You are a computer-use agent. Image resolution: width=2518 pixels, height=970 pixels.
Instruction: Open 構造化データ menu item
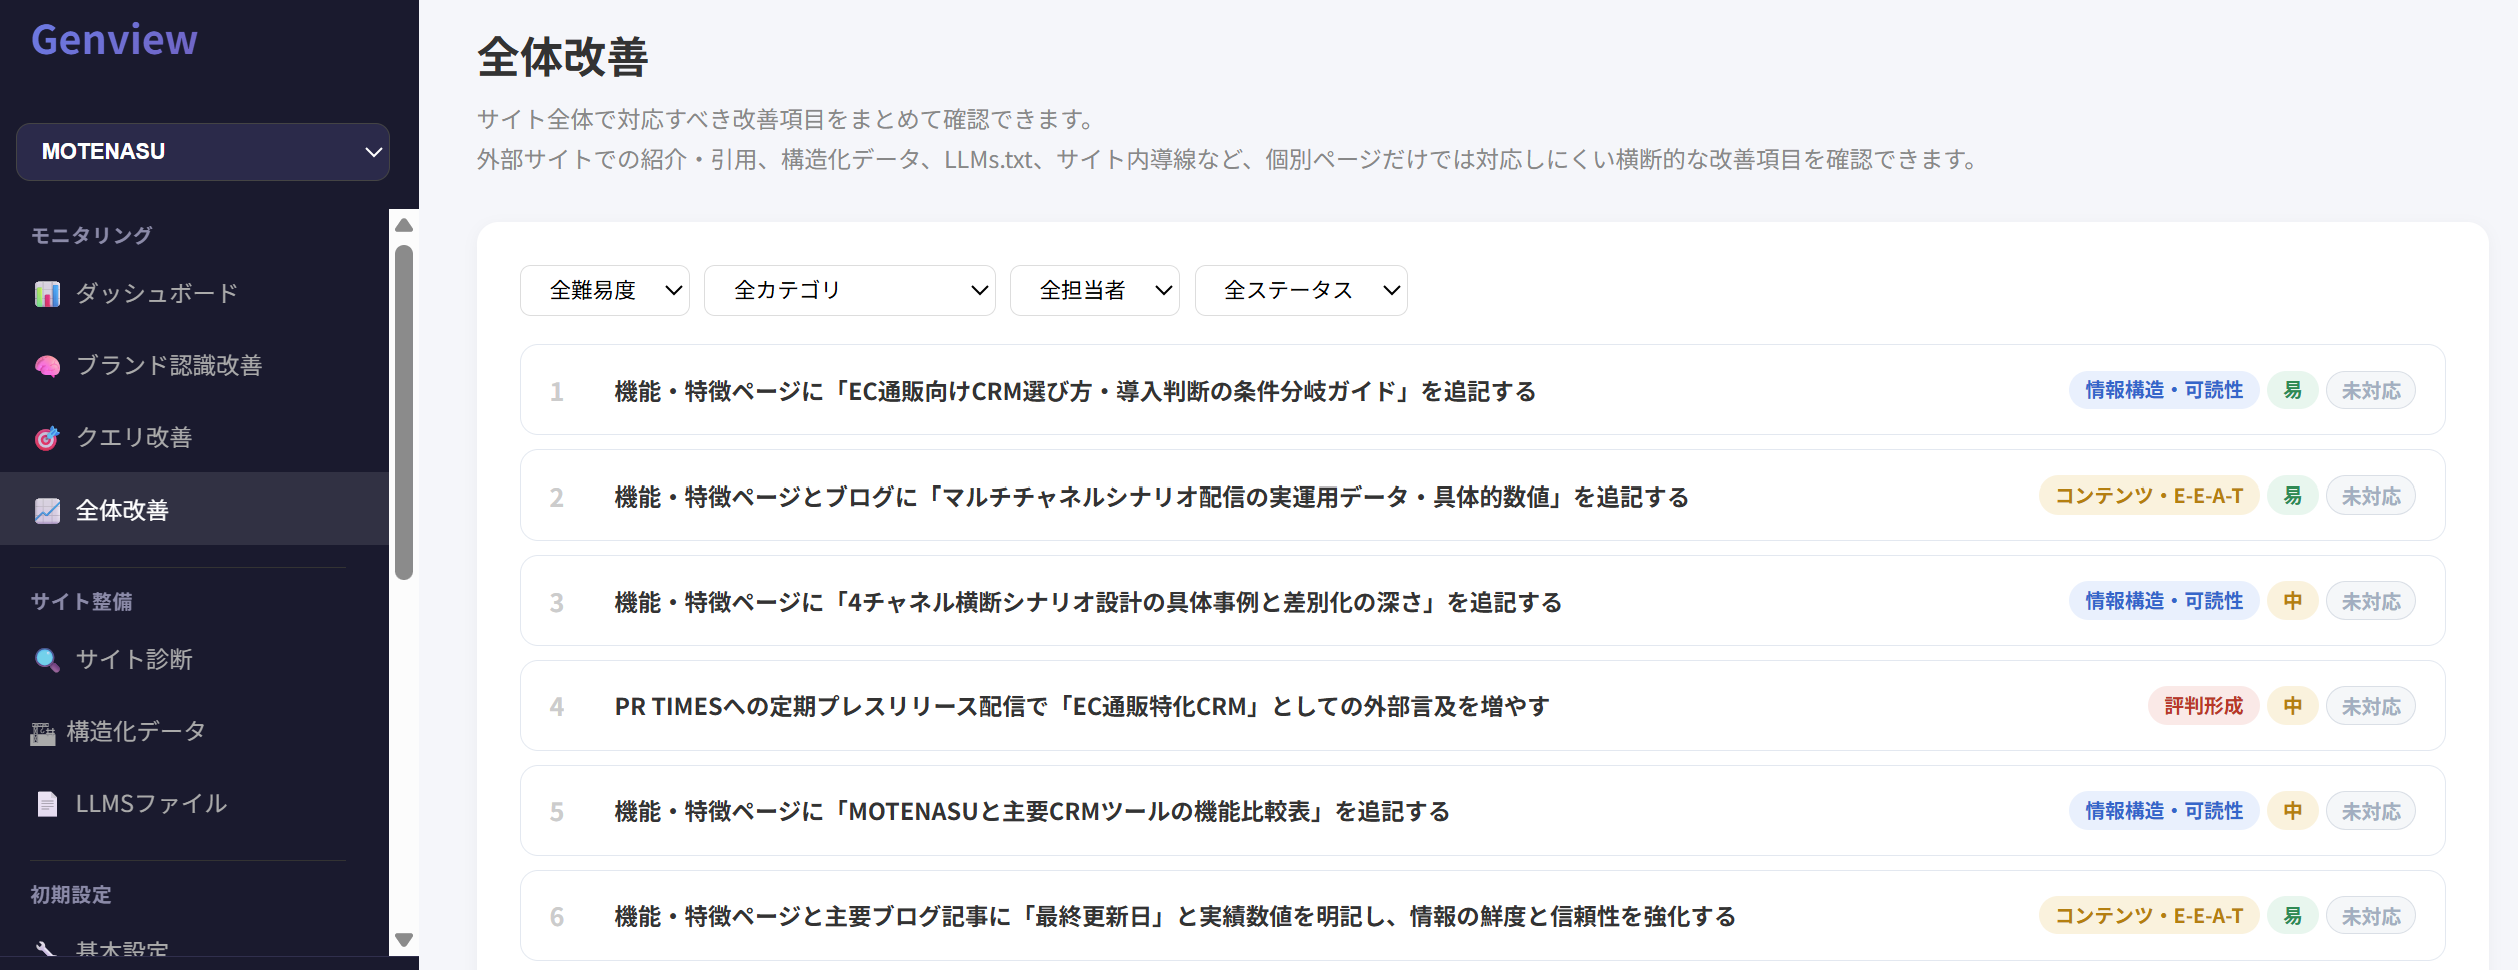194,732
